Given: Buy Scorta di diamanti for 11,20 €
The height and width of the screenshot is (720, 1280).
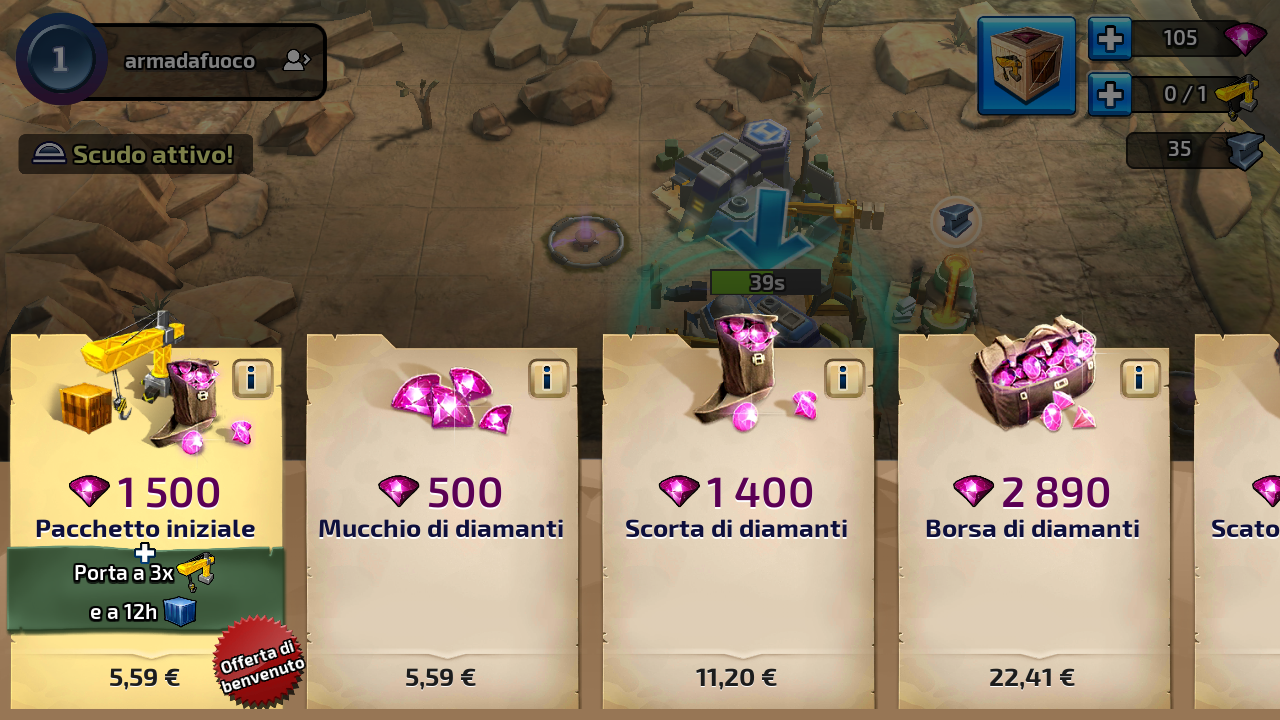Looking at the screenshot, I should [736, 677].
